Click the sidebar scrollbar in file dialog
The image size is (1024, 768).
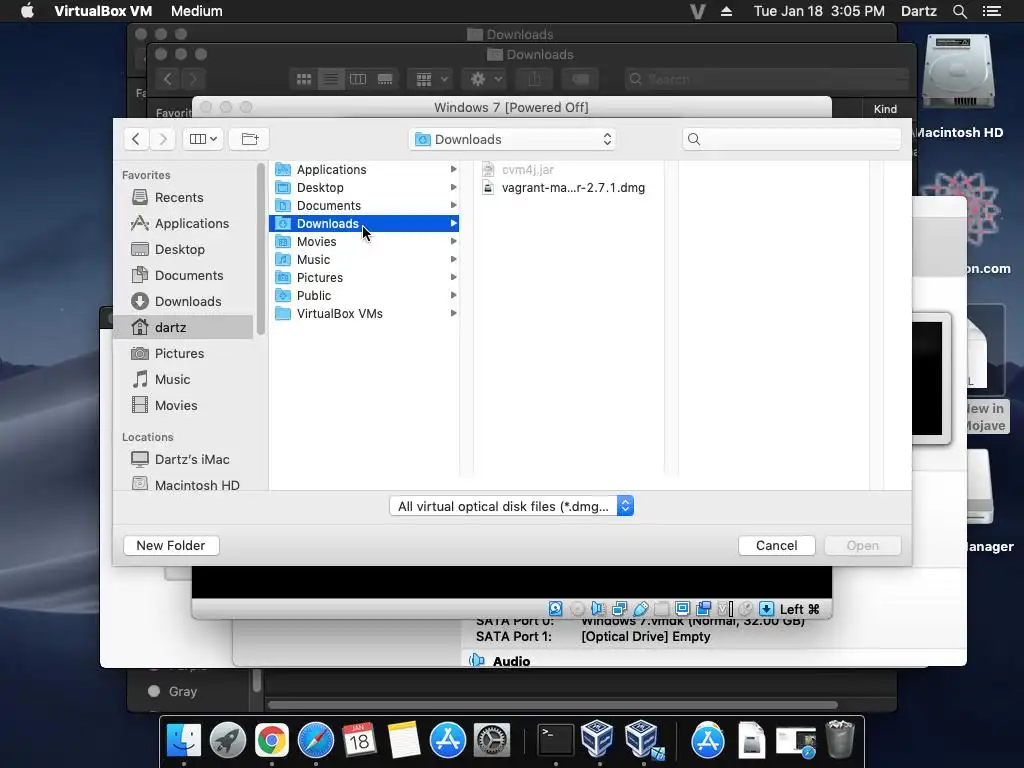coord(261,248)
